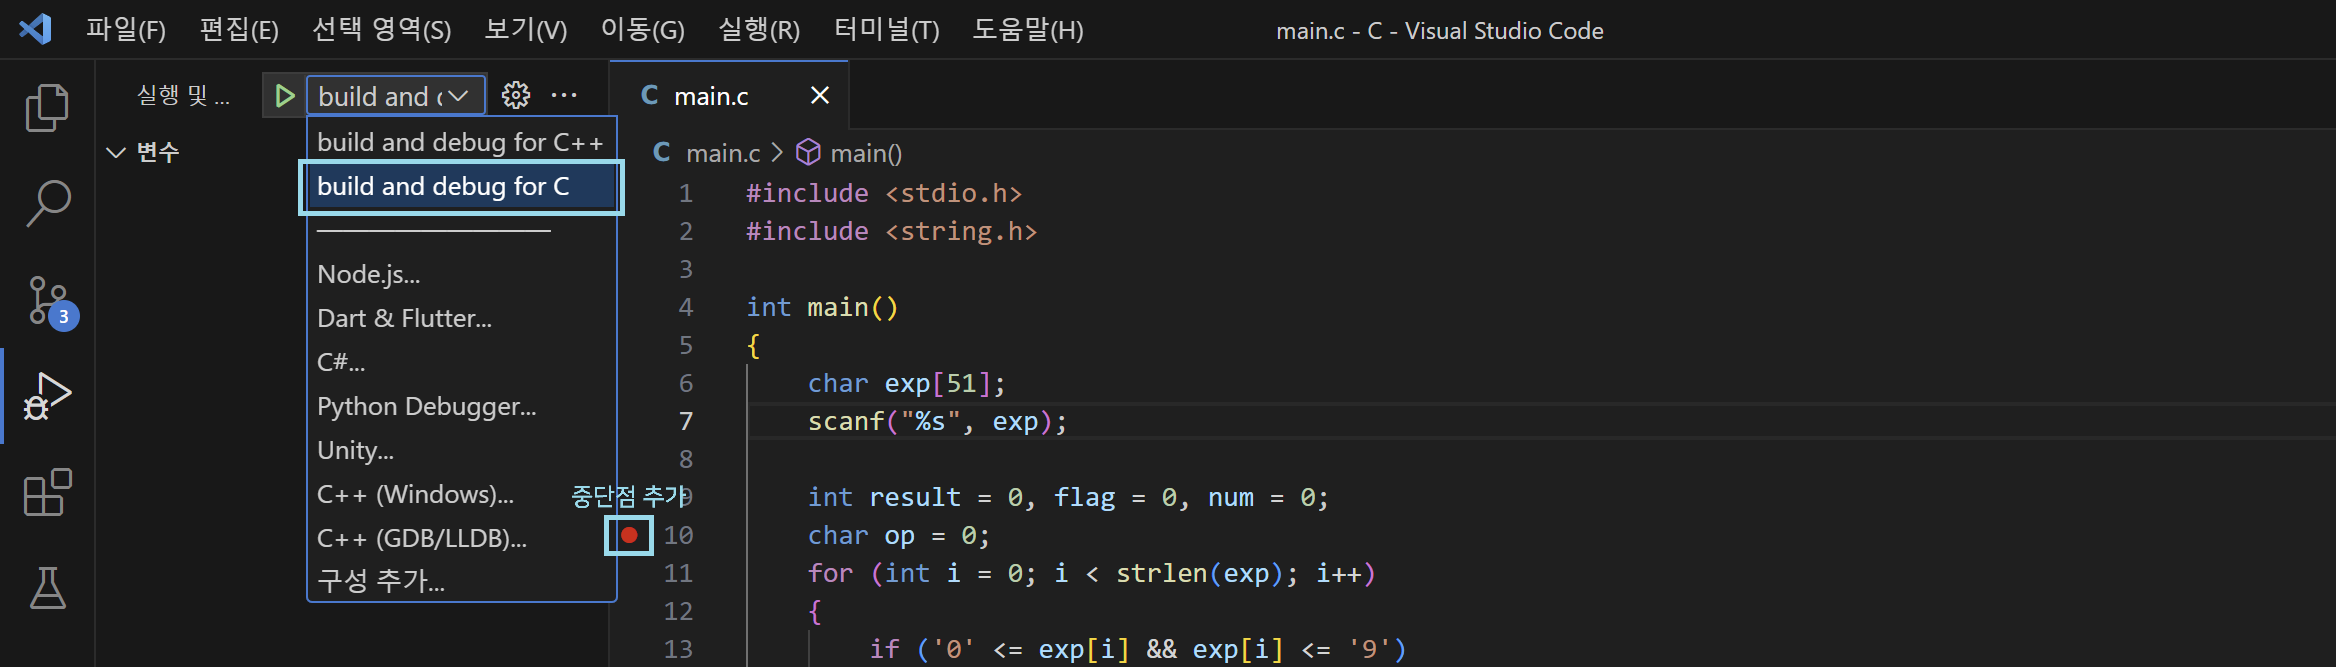Open the 보기(V) menu

click(x=526, y=30)
